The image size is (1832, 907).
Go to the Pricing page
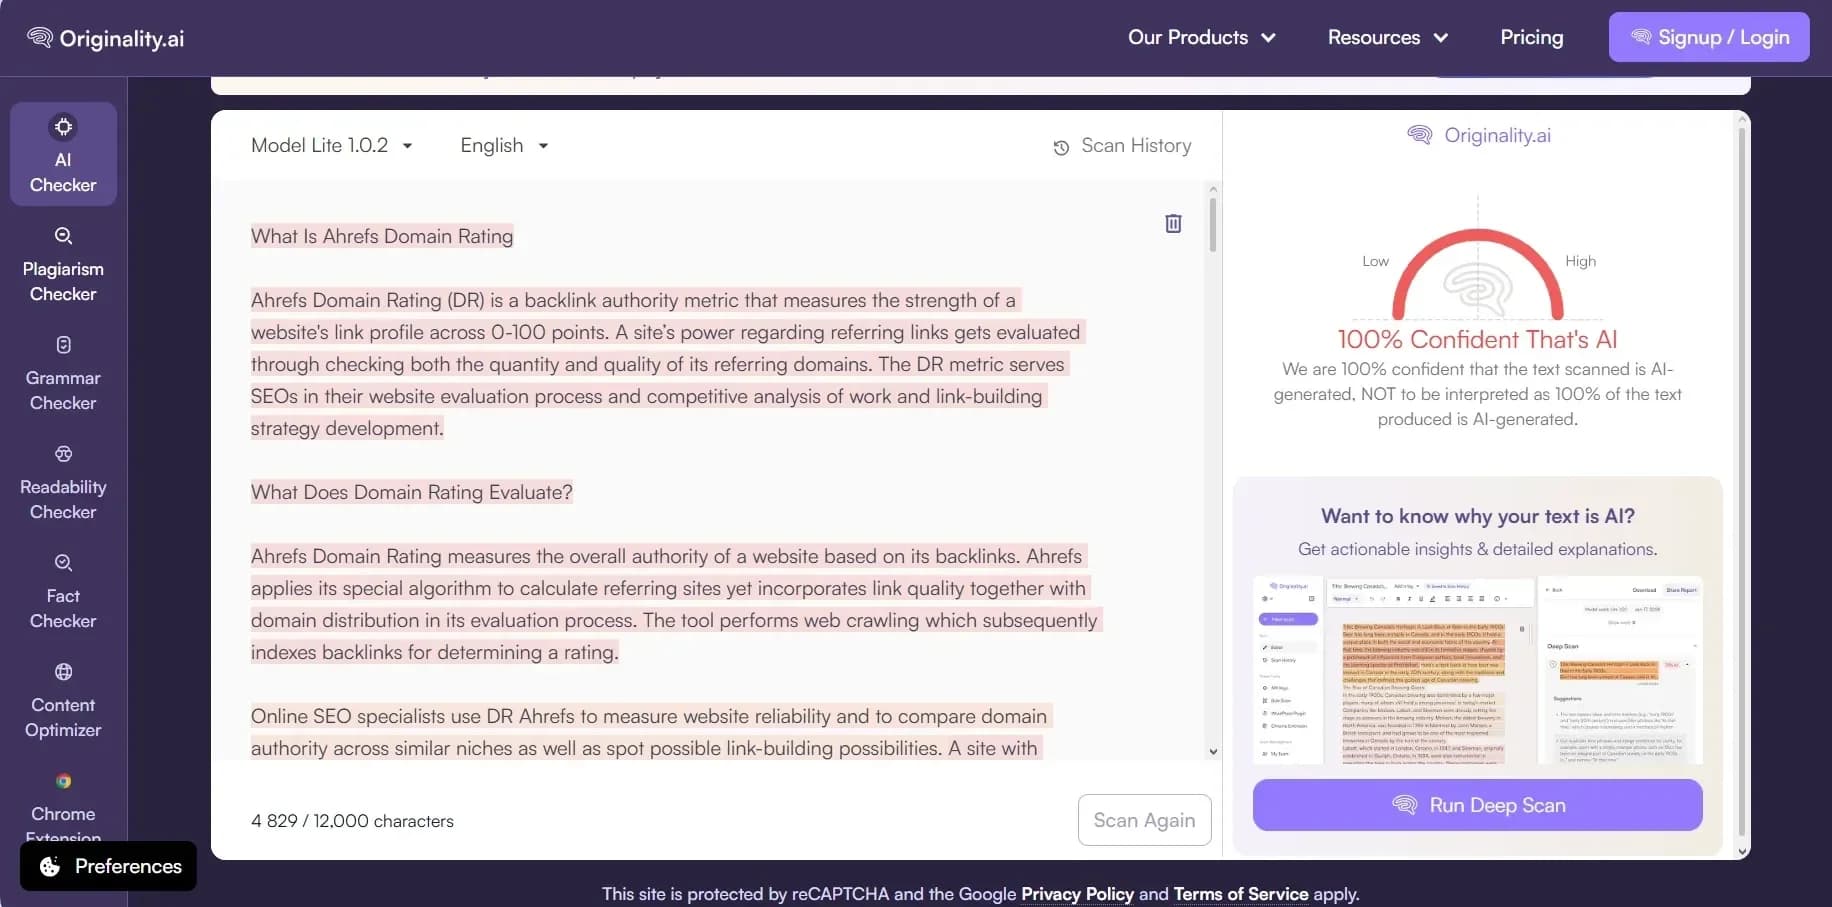click(1531, 37)
